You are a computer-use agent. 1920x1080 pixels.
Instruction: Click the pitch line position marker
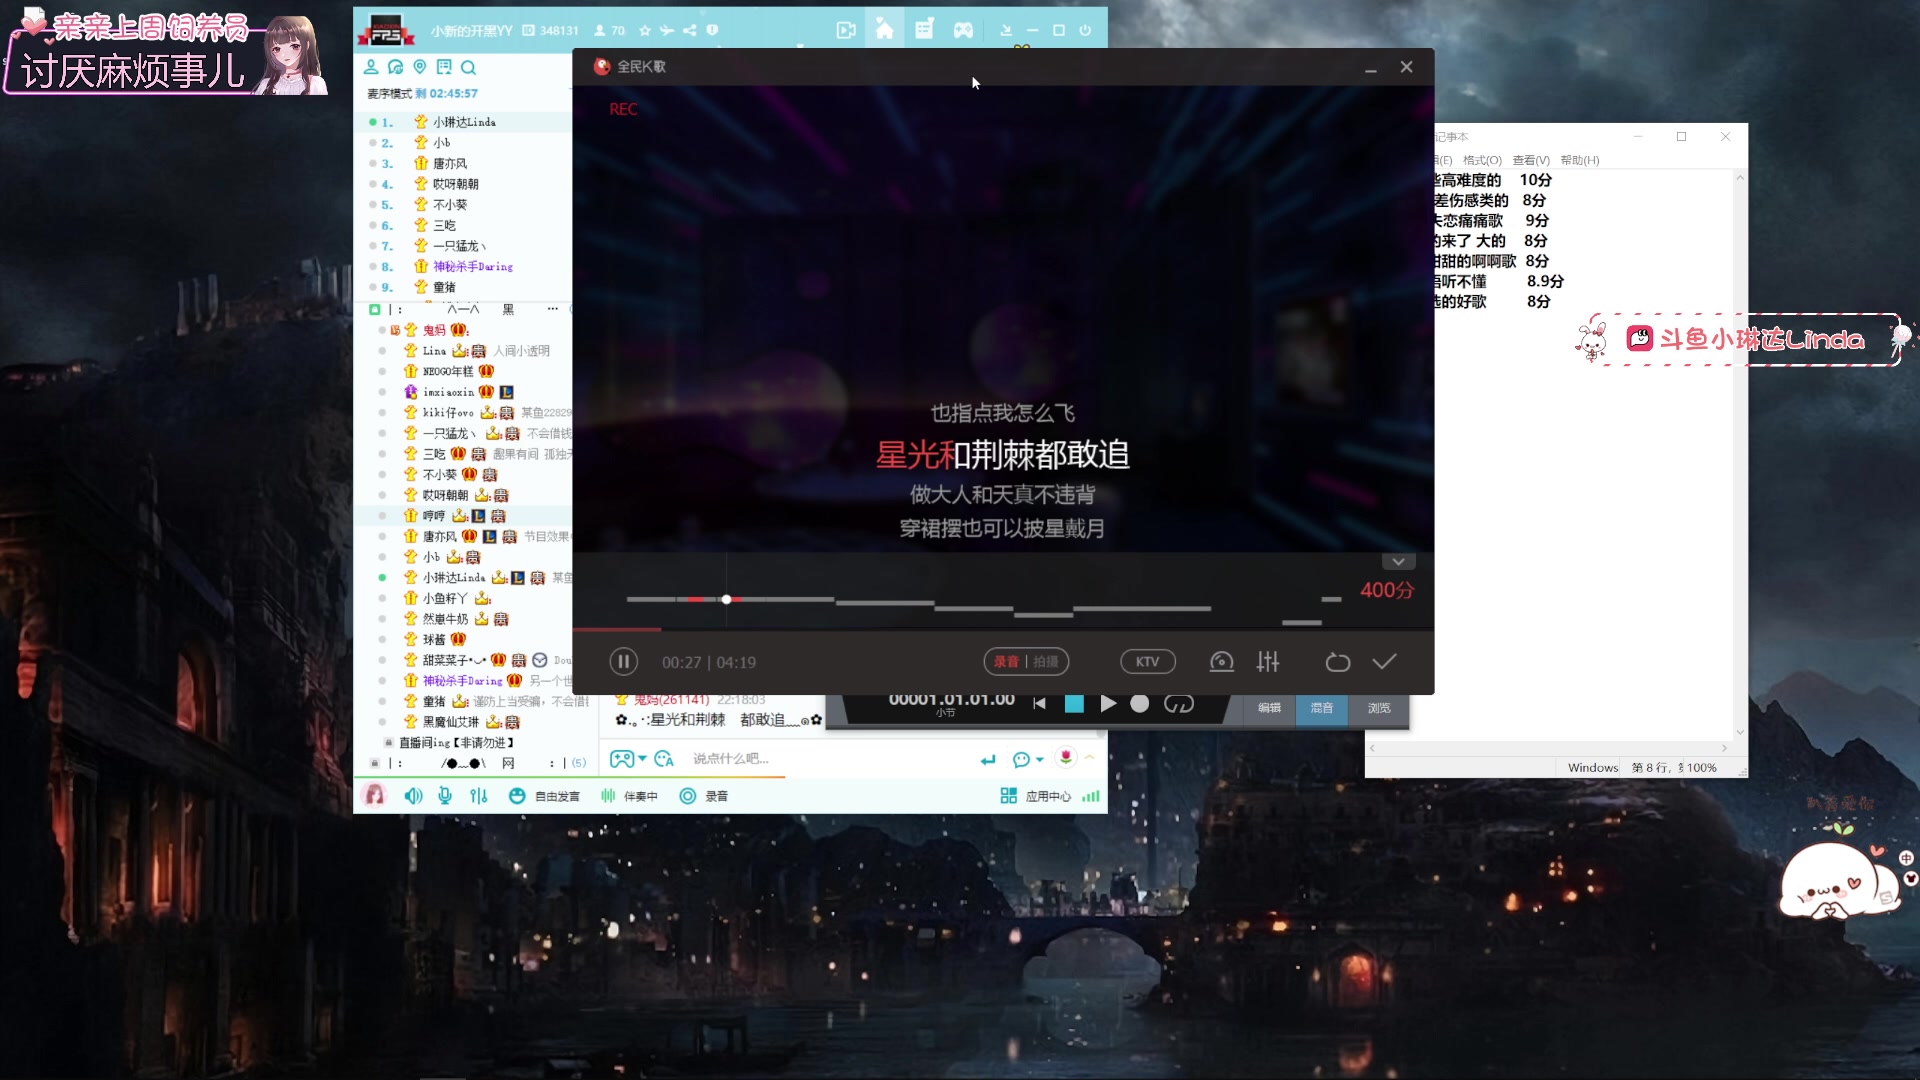727,599
